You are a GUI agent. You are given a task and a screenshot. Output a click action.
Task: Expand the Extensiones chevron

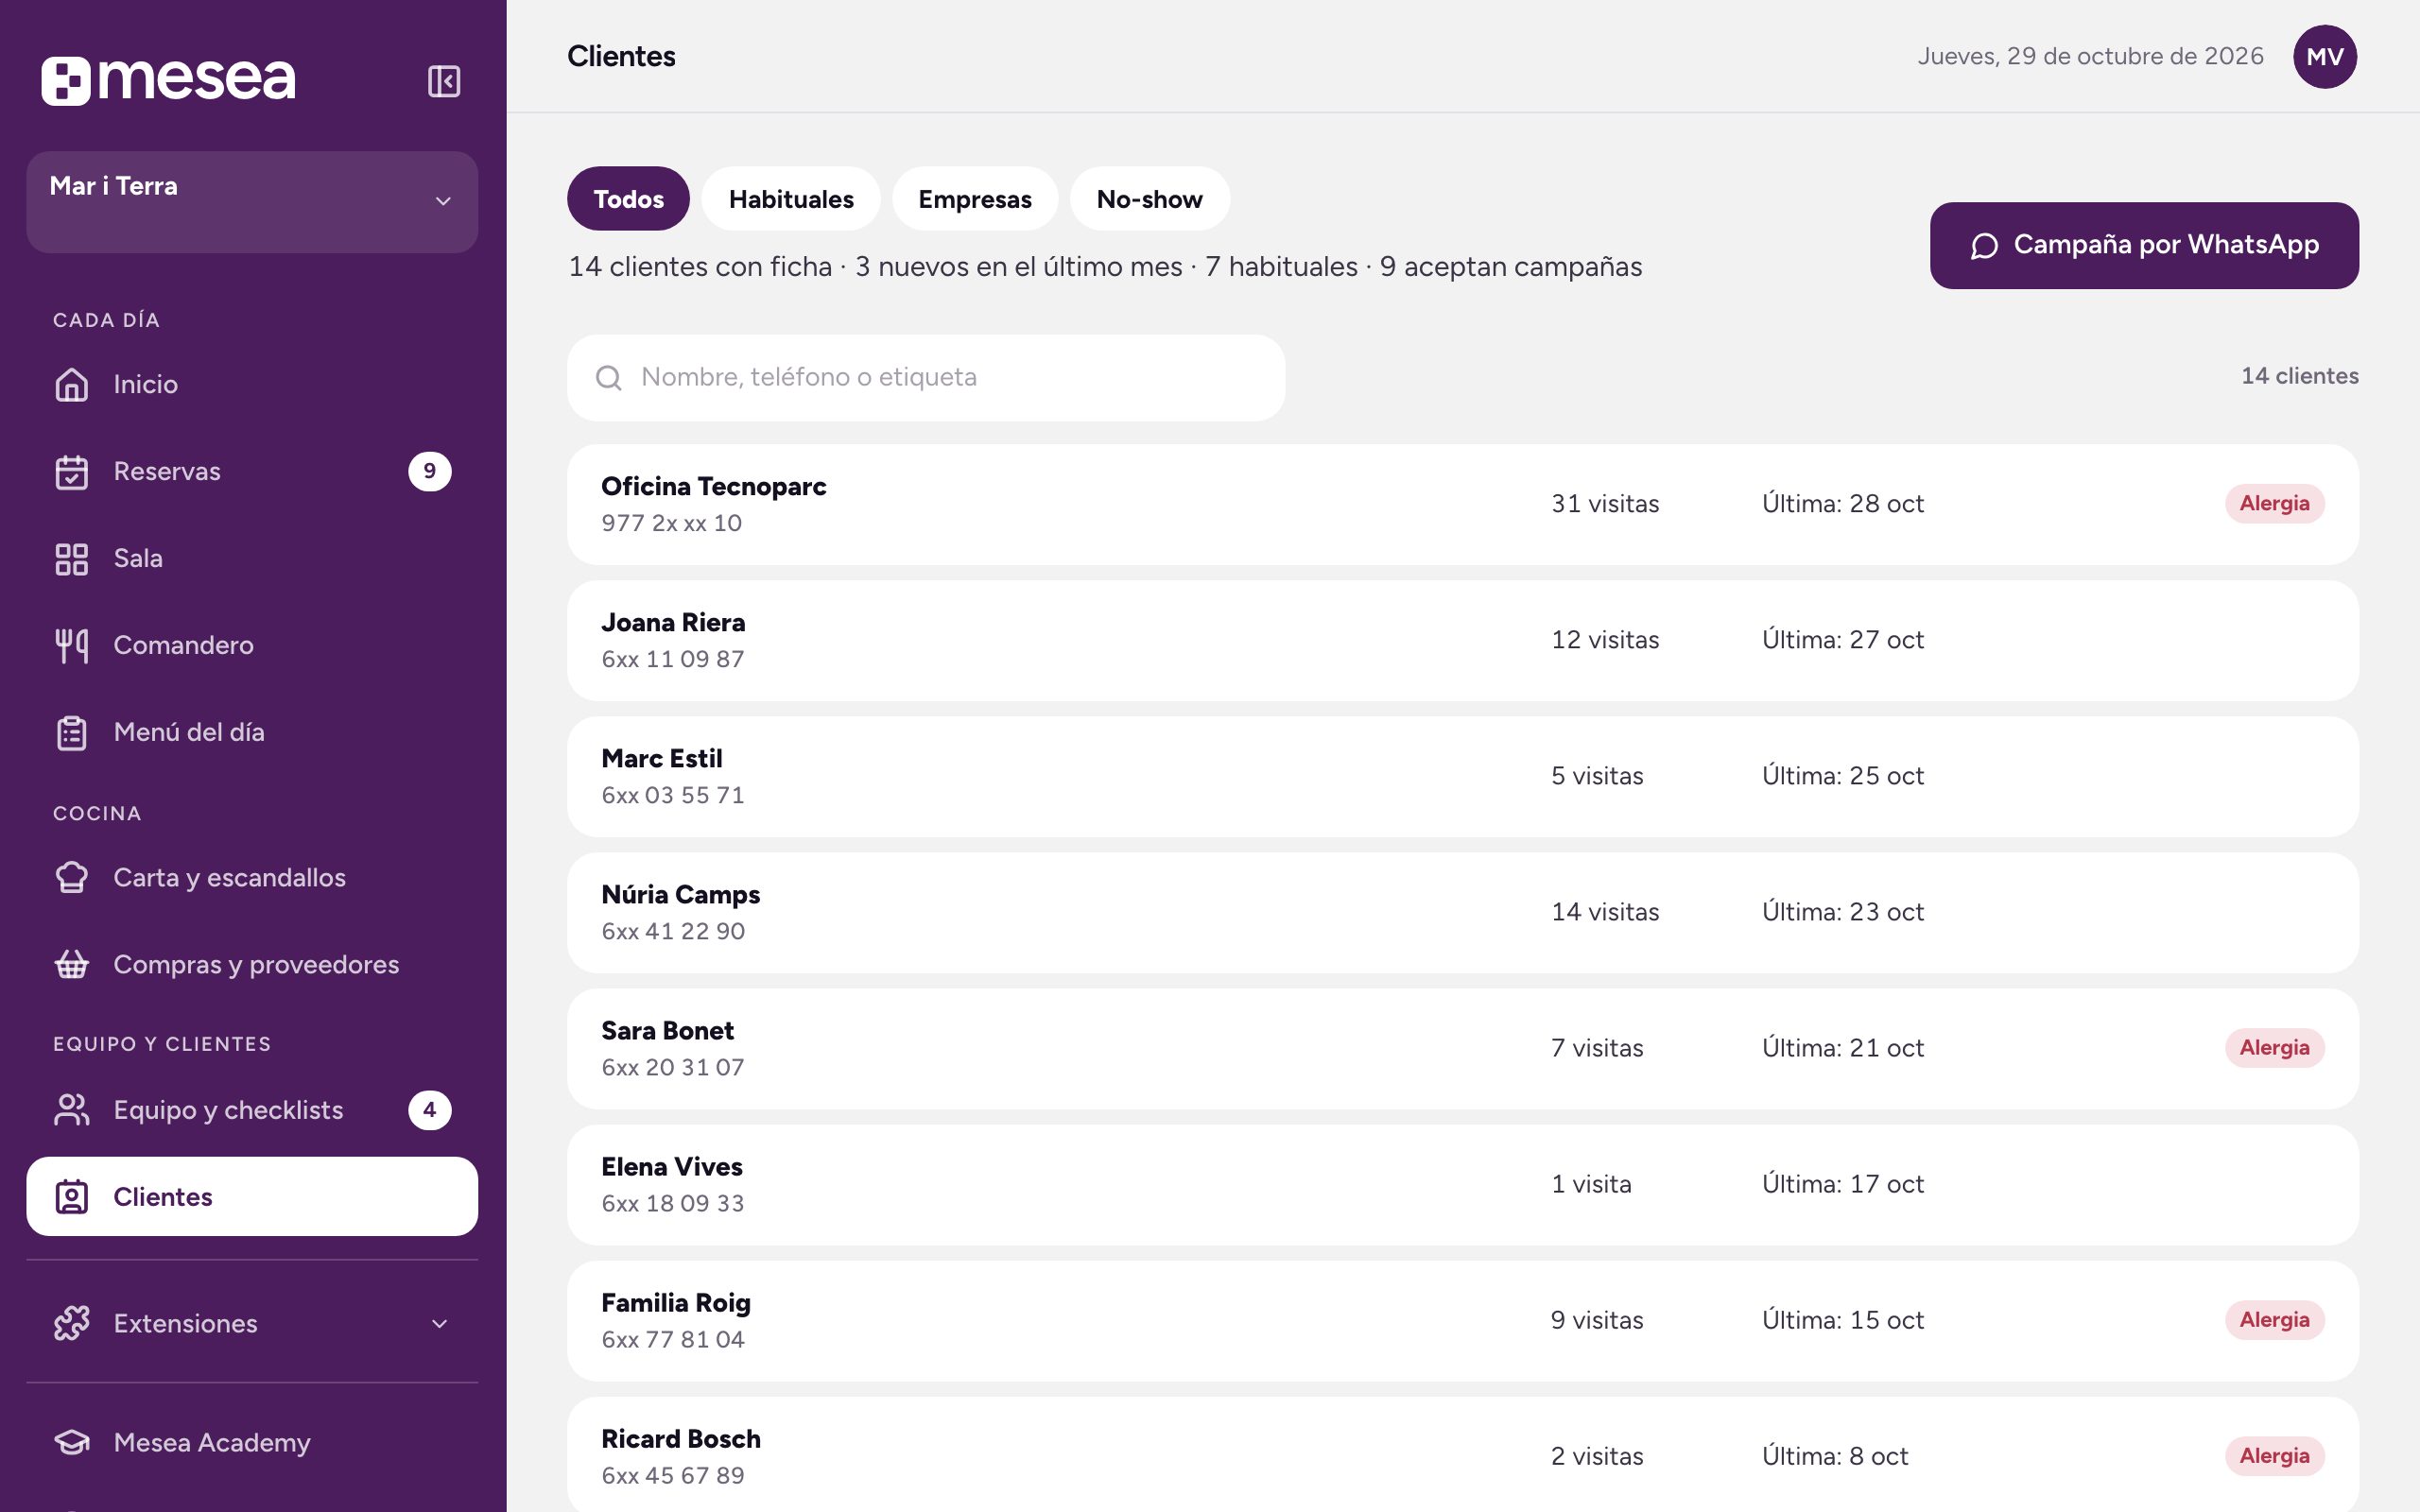pos(439,1324)
